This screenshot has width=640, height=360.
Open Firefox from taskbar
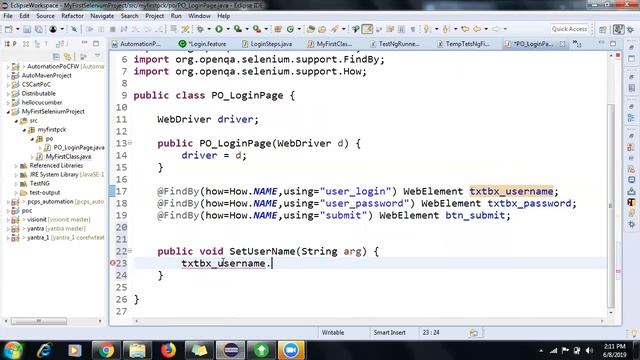pyautogui.click(x=168, y=350)
